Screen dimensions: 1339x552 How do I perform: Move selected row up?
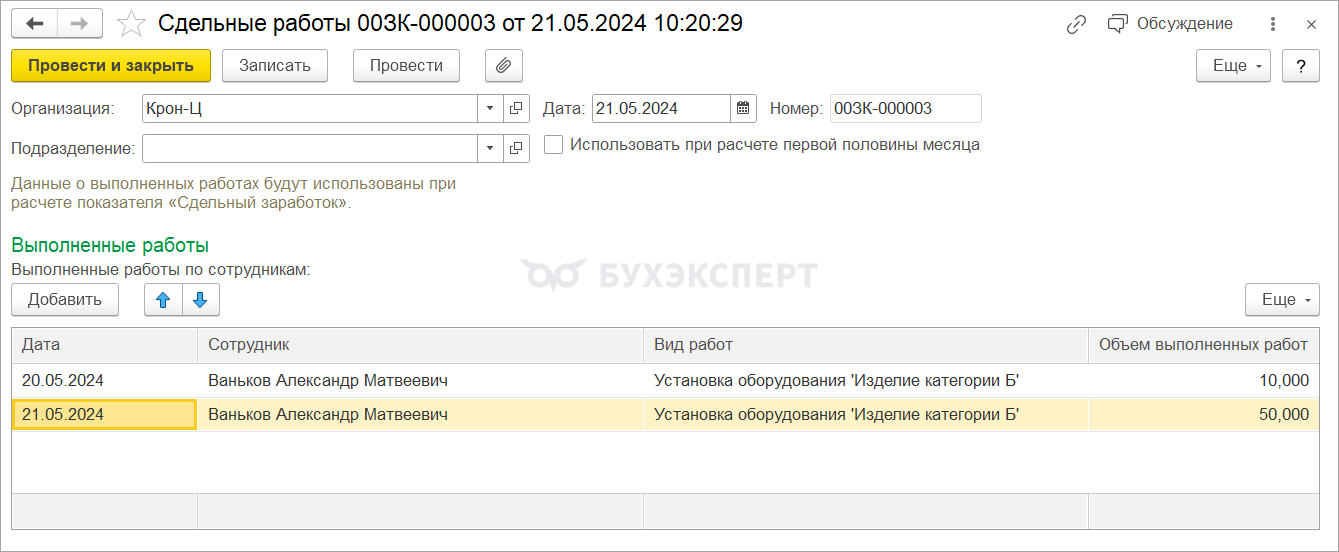click(x=163, y=300)
